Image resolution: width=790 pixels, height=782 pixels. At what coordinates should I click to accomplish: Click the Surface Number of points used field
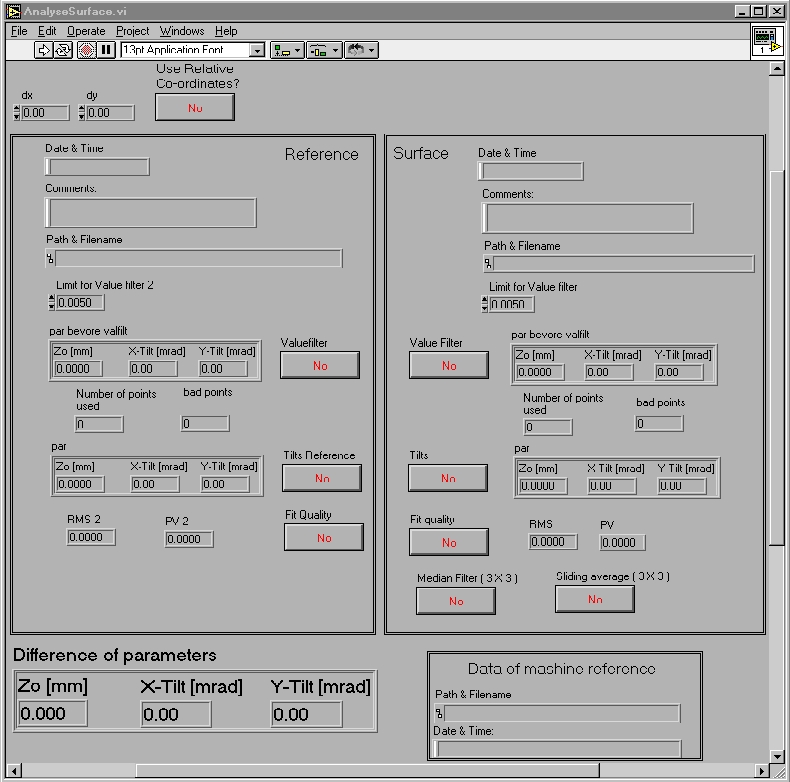(548, 427)
